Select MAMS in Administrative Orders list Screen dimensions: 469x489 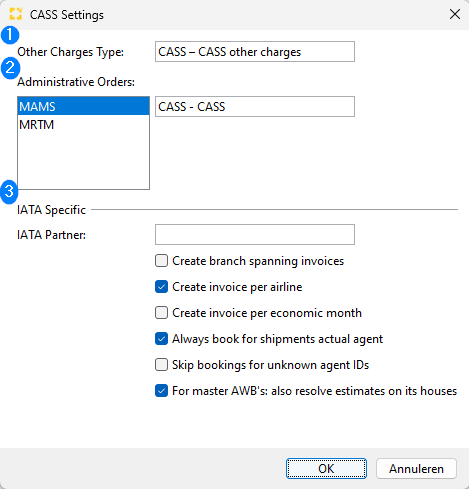click(x=83, y=106)
